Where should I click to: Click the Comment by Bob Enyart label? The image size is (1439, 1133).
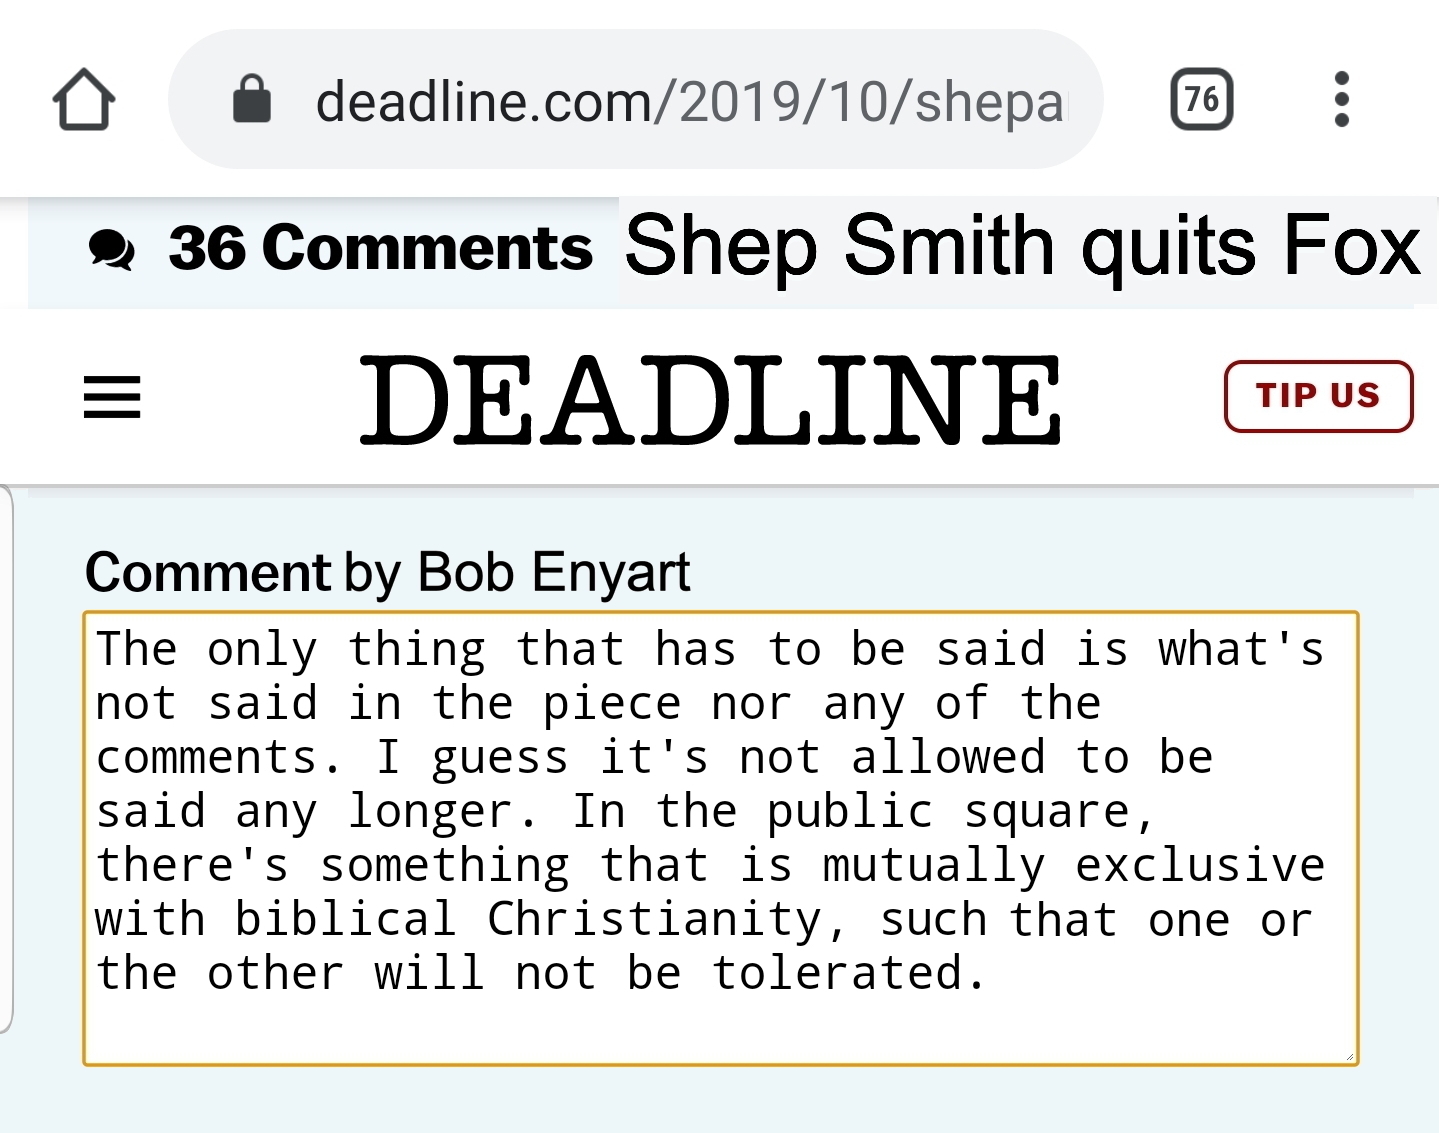[x=388, y=572]
